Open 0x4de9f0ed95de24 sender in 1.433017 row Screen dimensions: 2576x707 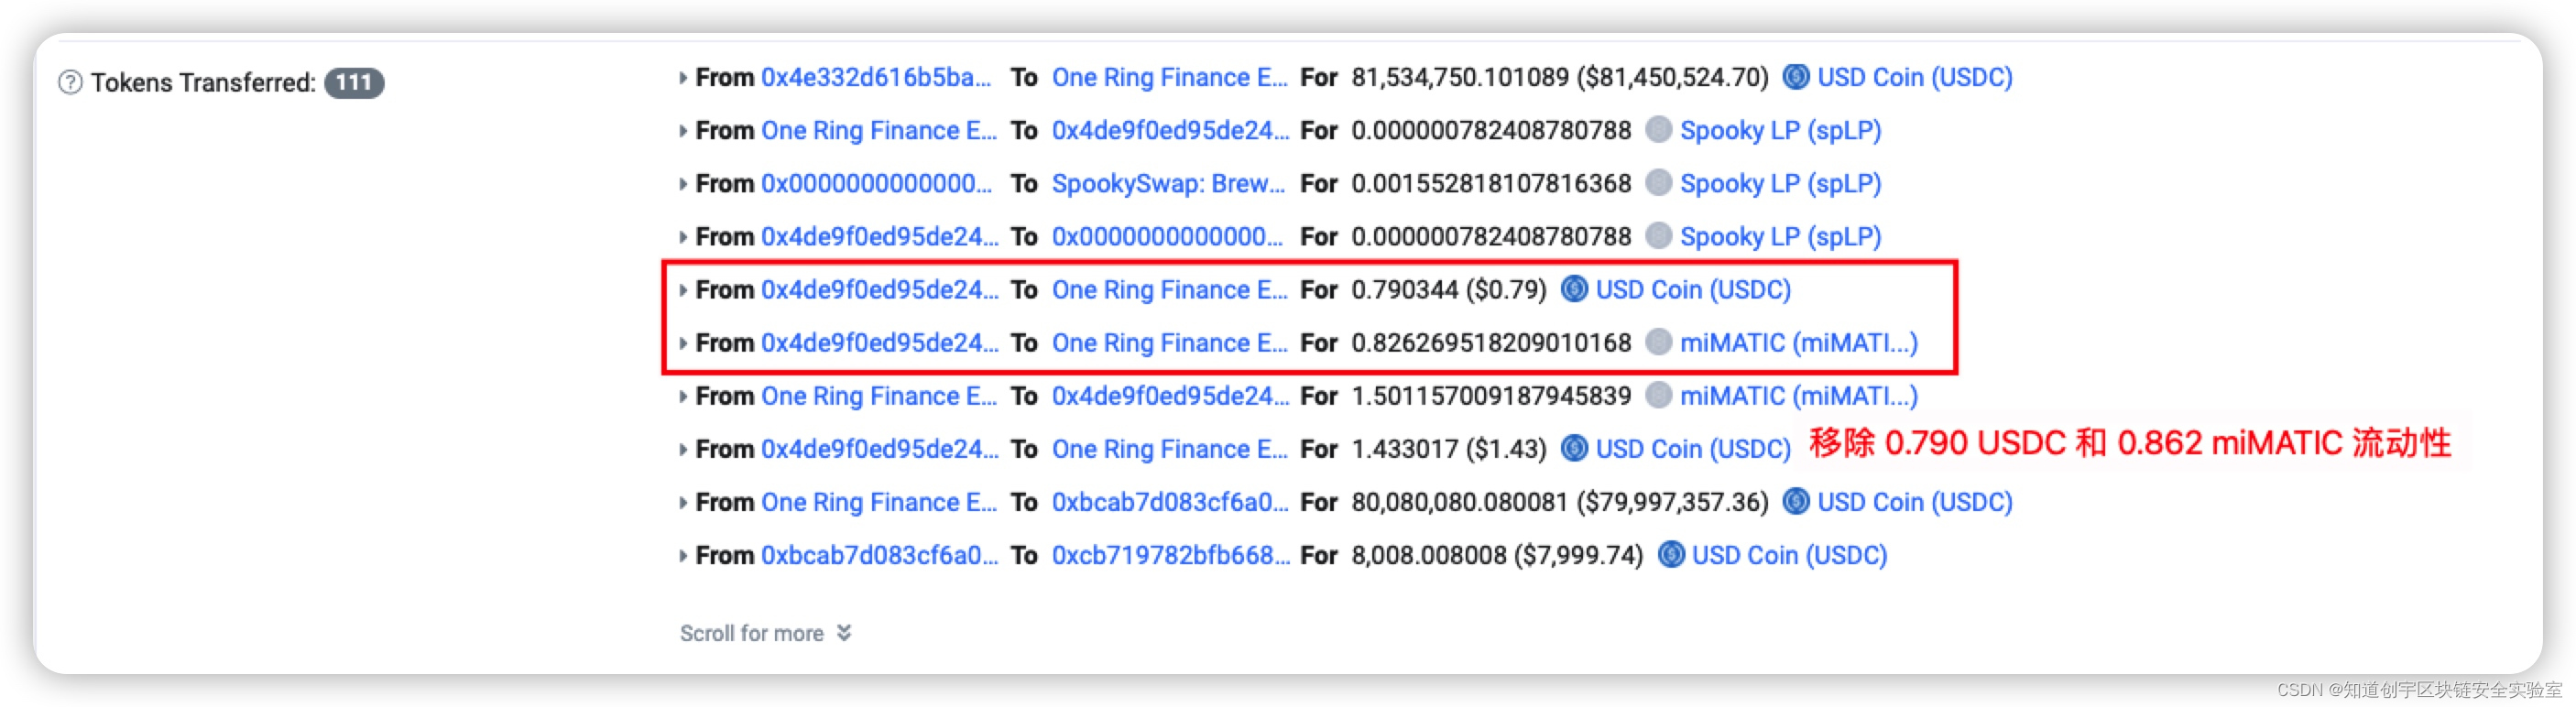click(x=879, y=448)
